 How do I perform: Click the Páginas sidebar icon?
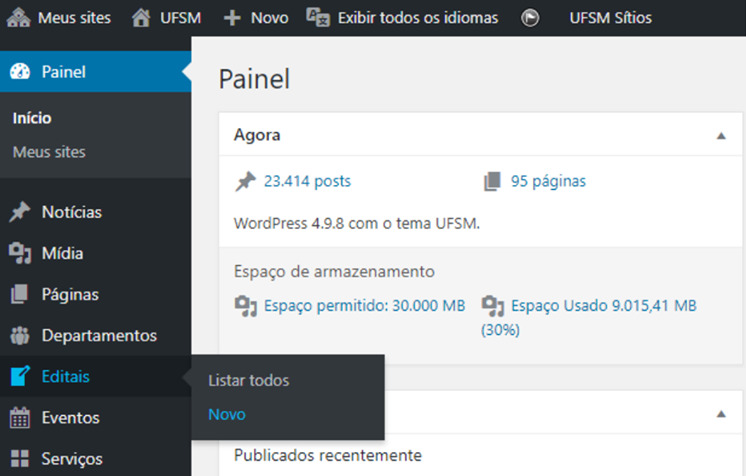(x=19, y=295)
